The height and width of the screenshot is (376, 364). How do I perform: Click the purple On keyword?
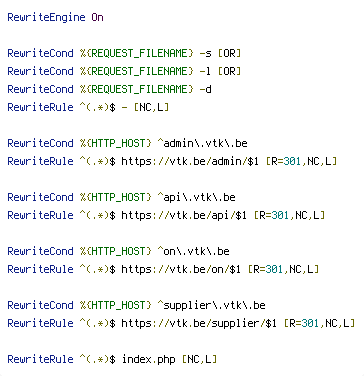97,17
